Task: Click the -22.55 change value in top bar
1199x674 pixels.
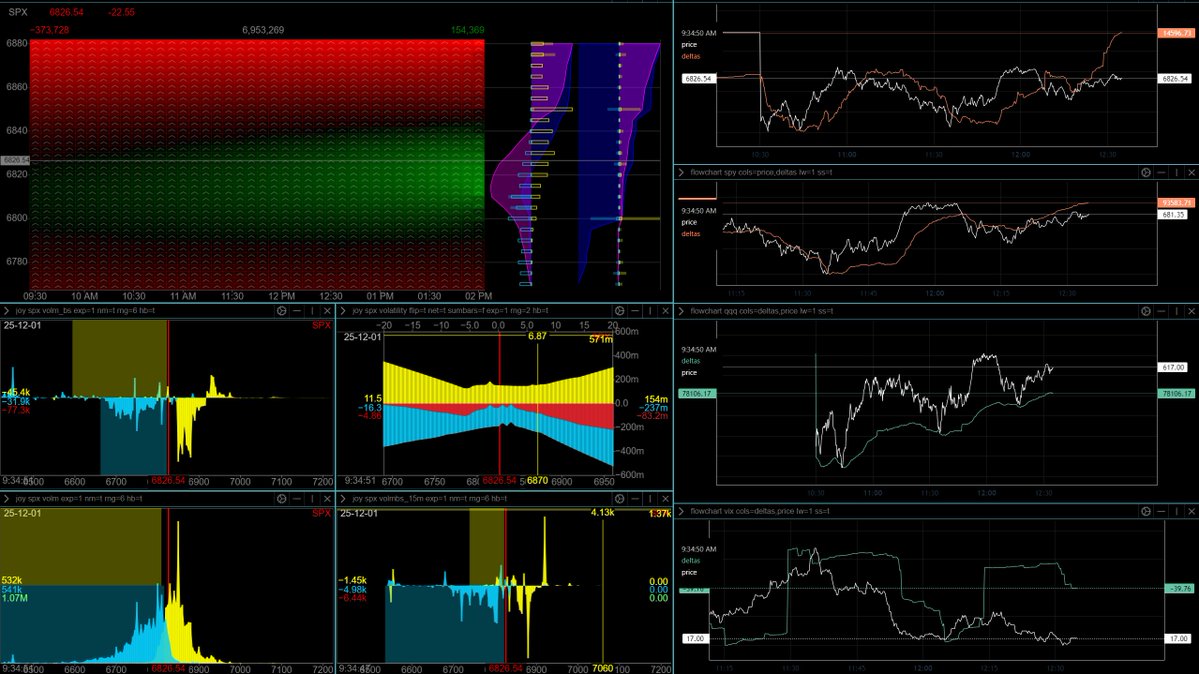Action: tap(121, 12)
